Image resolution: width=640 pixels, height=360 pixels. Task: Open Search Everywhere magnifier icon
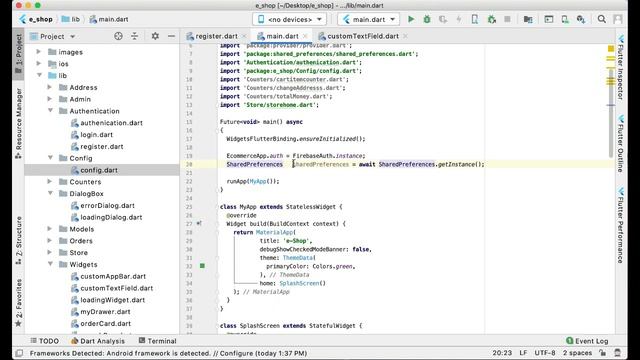point(602,19)
